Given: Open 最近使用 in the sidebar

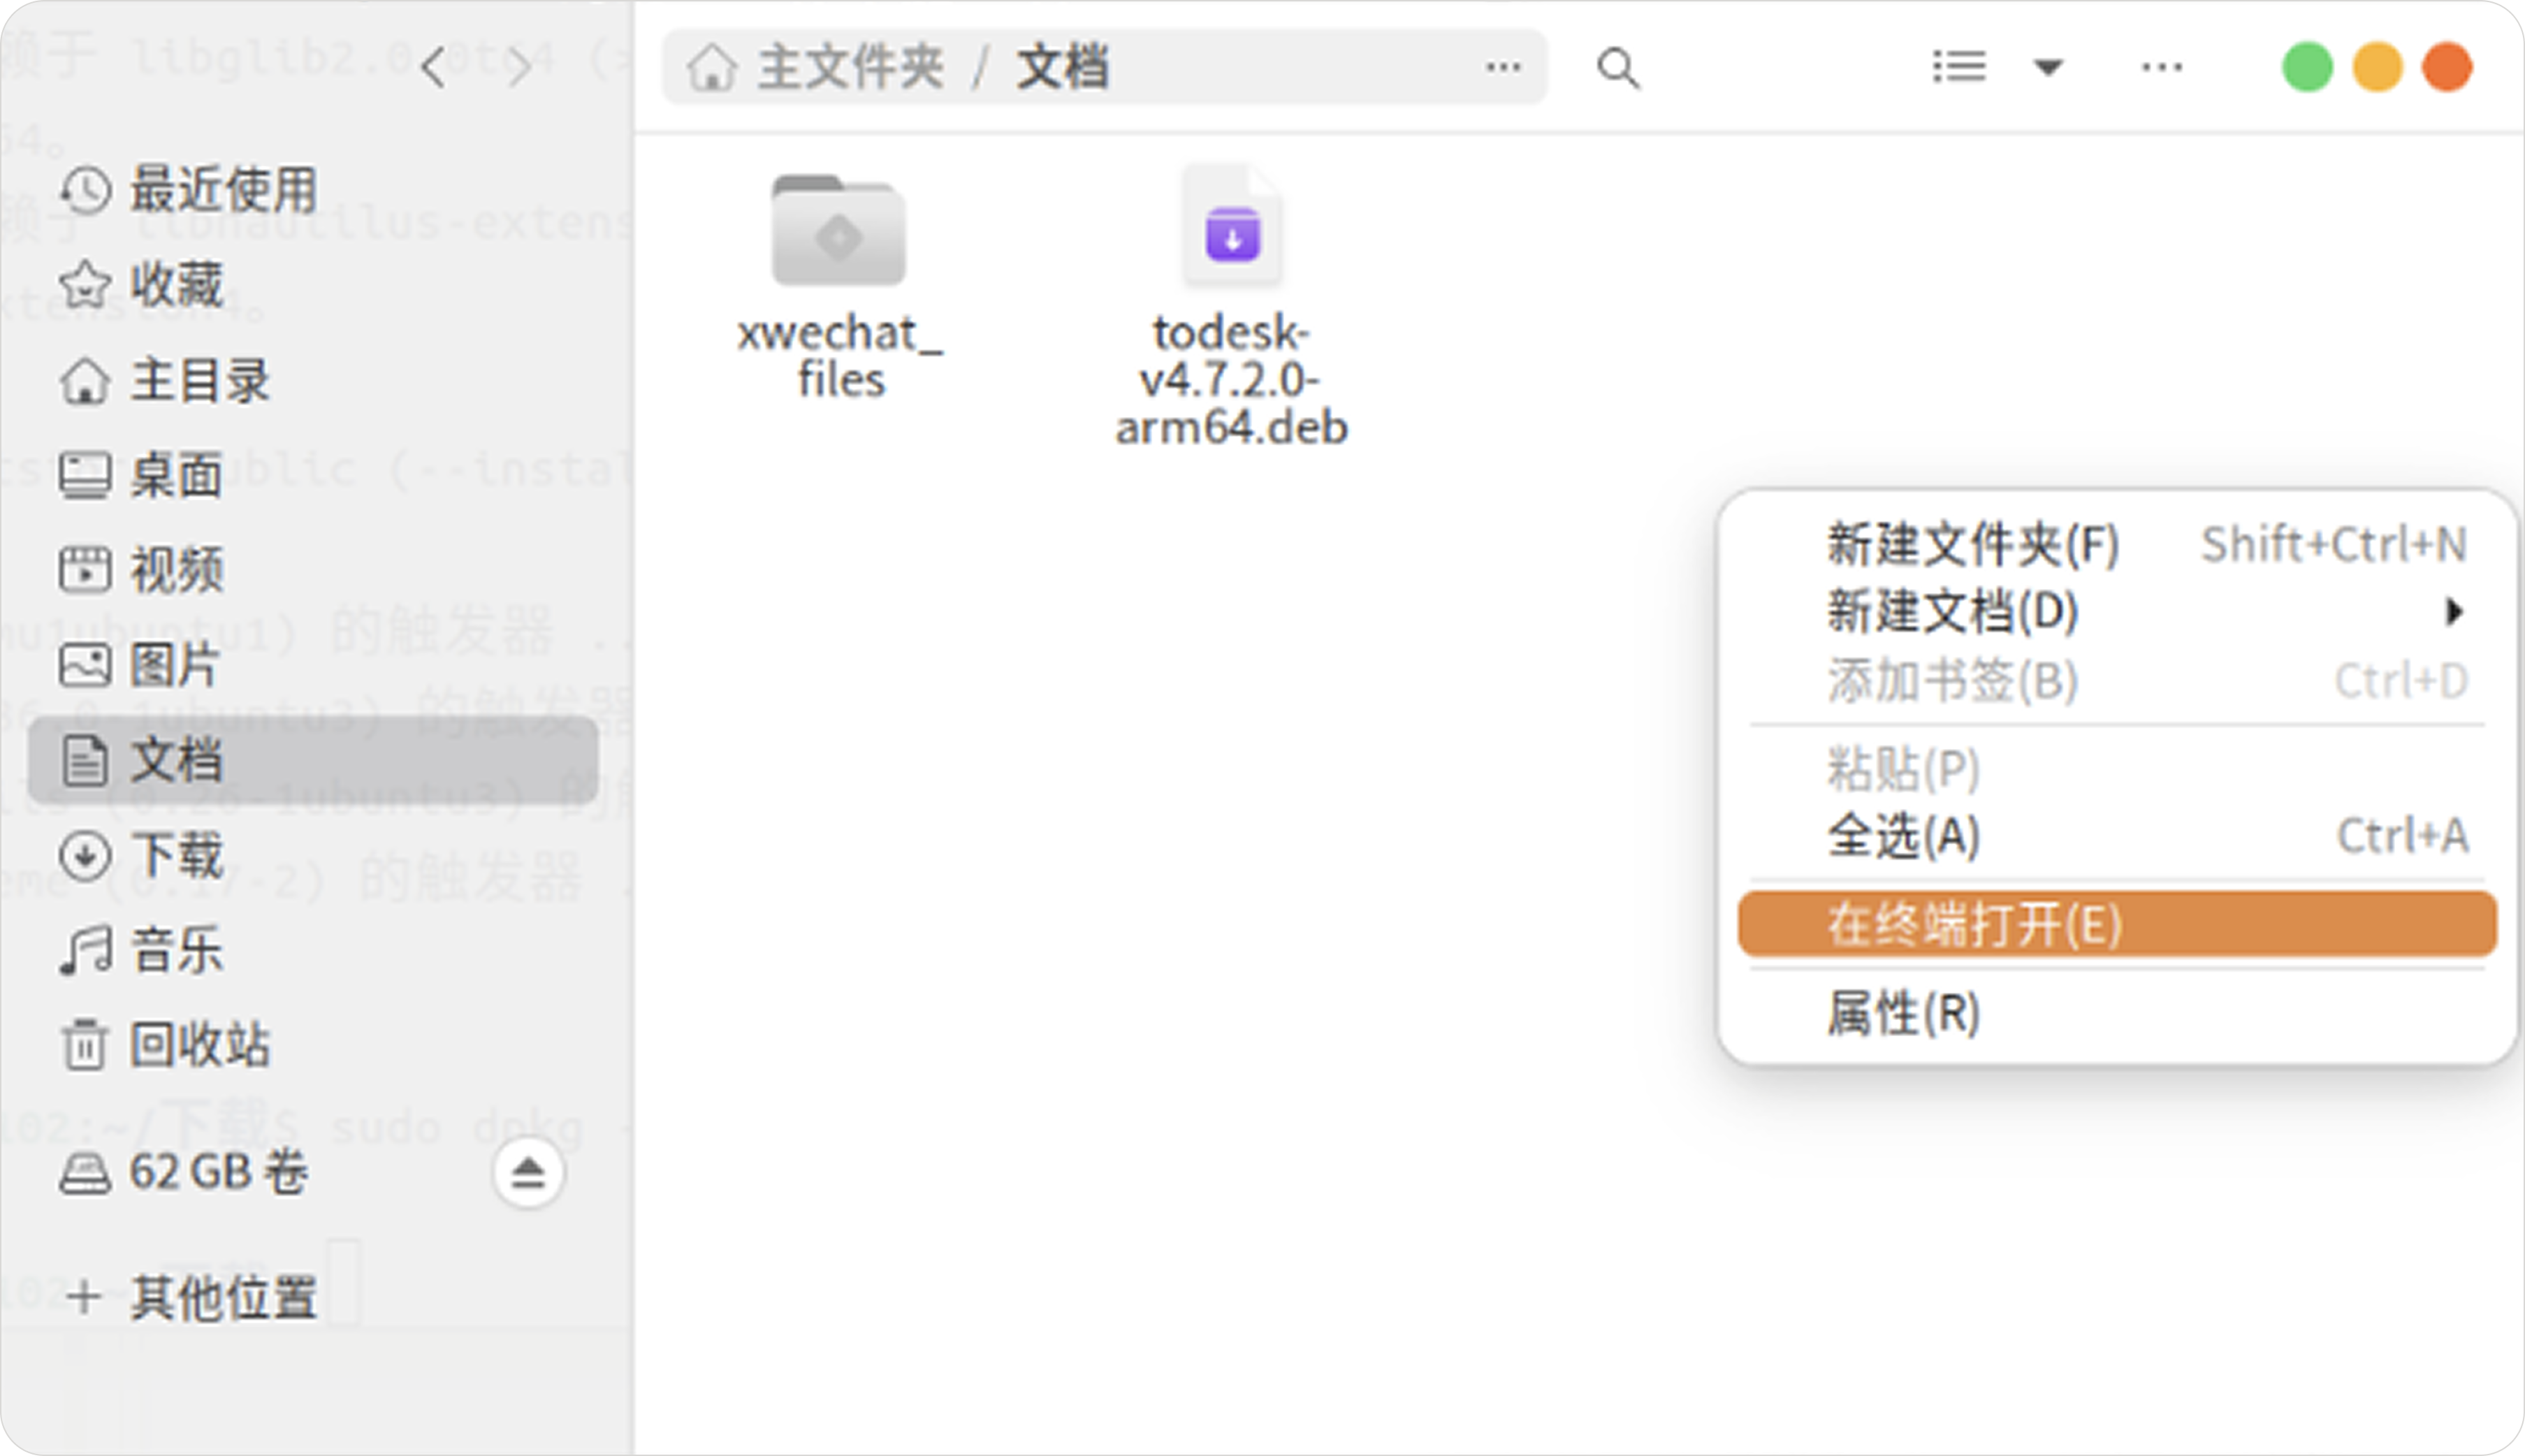Looking at the screenshot, I should 314,190.
